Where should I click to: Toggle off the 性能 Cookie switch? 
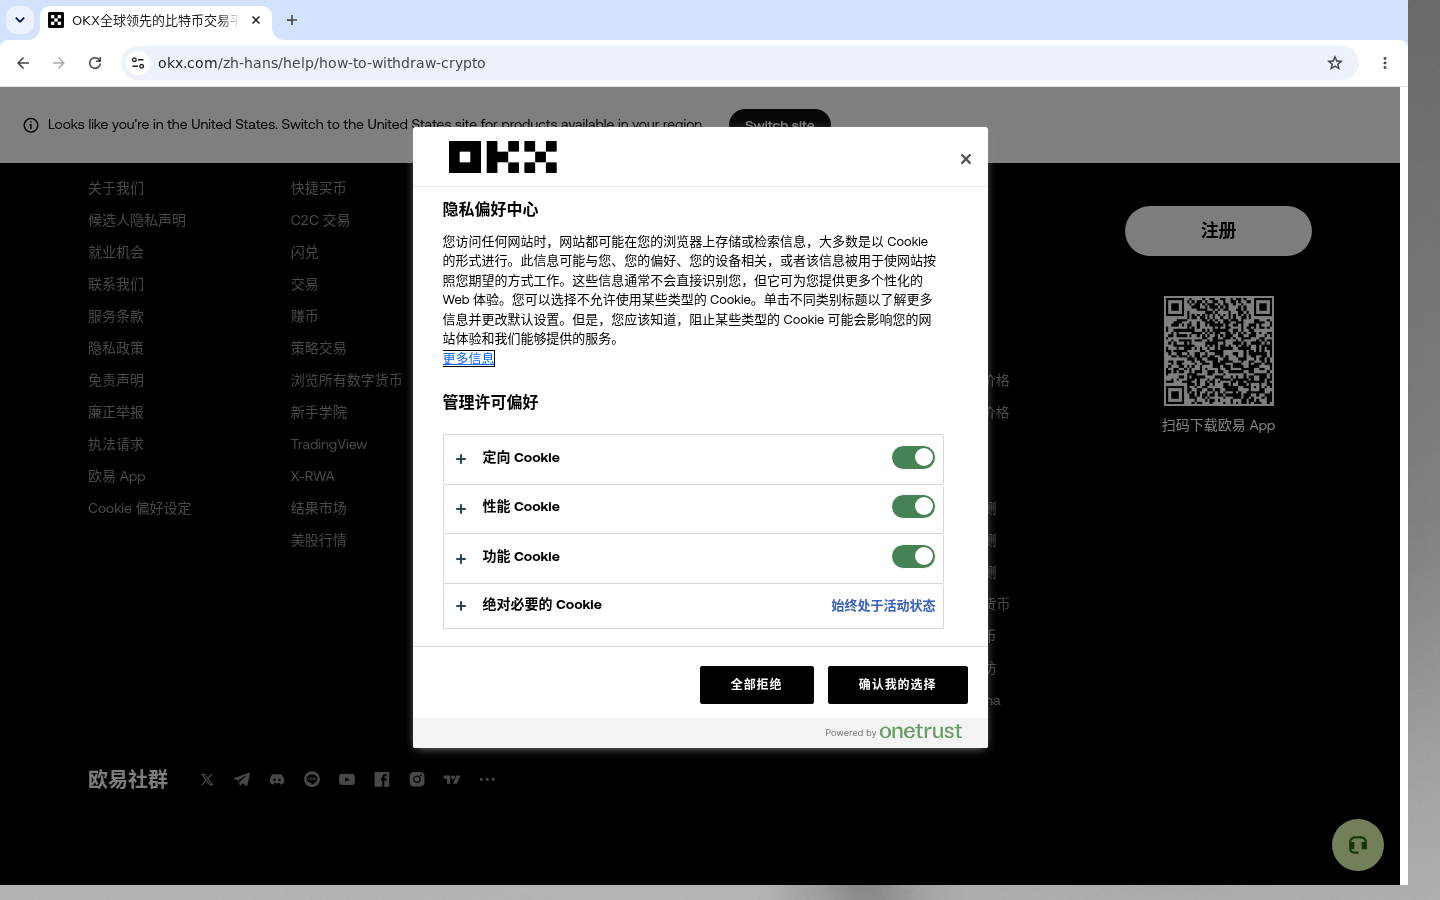pos(913,506)
